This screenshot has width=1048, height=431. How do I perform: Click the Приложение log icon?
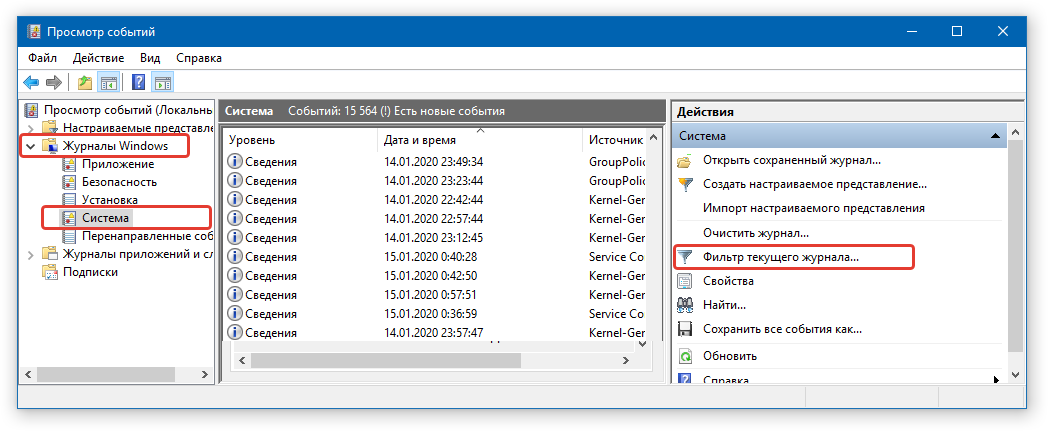pyautogui.click(x=69, y=164)
